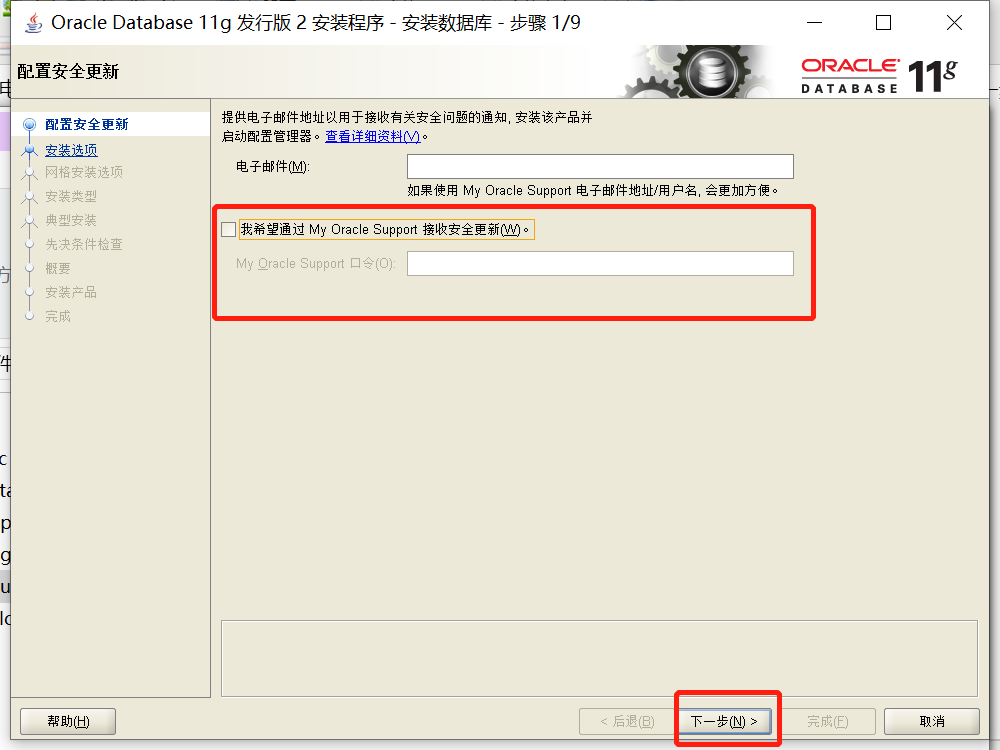
Task: Click into the 电子邮件 email field
Action: pos(600,166)
